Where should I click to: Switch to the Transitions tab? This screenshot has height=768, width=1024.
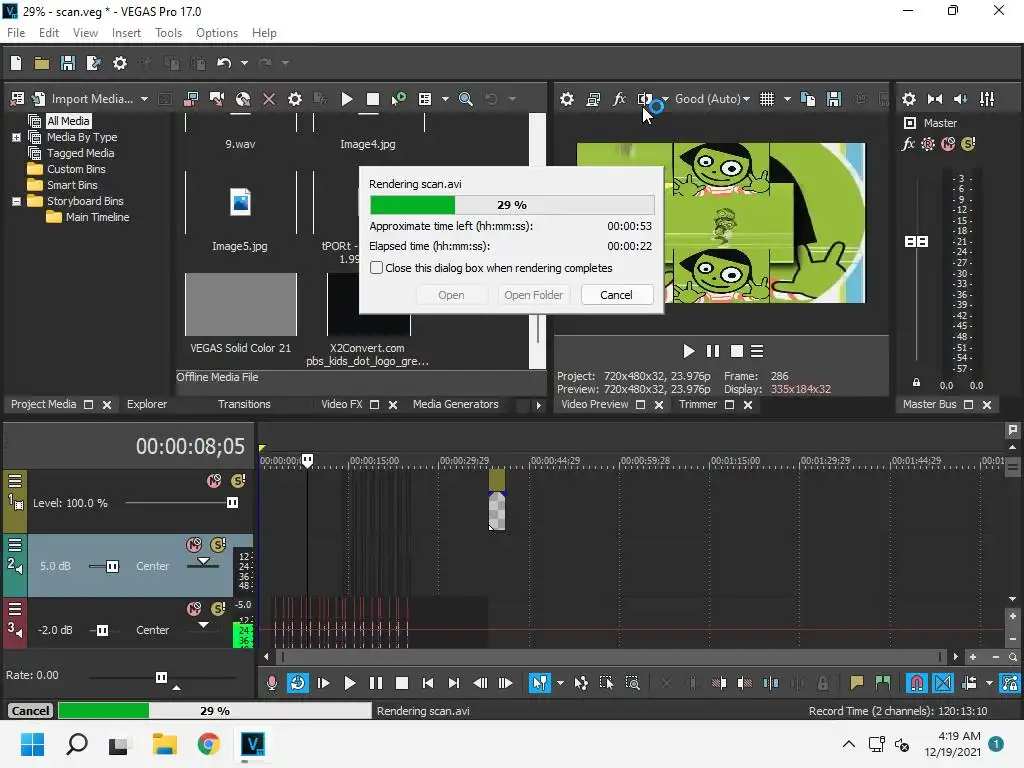(244, 404)
